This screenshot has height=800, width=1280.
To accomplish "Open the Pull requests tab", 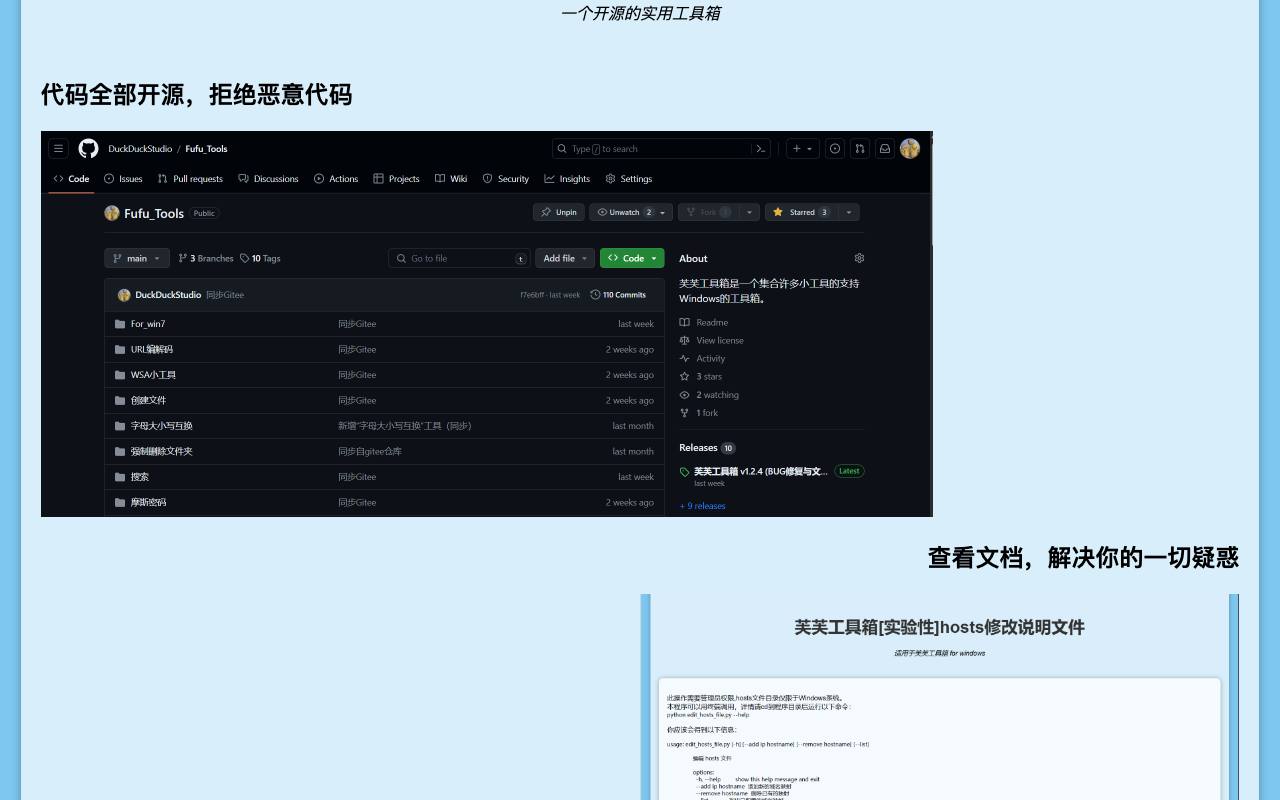I will [x=190, y=179].
